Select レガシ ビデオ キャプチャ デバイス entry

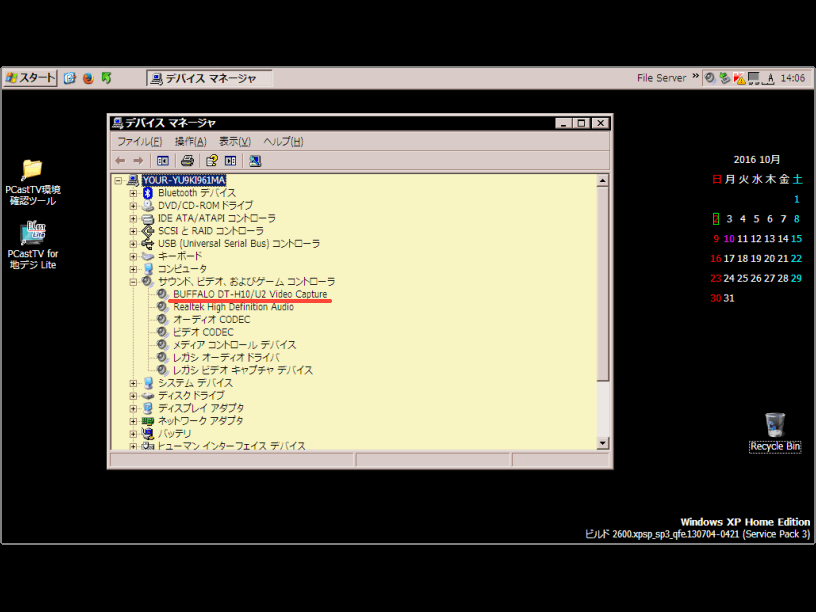coord(243,371)
